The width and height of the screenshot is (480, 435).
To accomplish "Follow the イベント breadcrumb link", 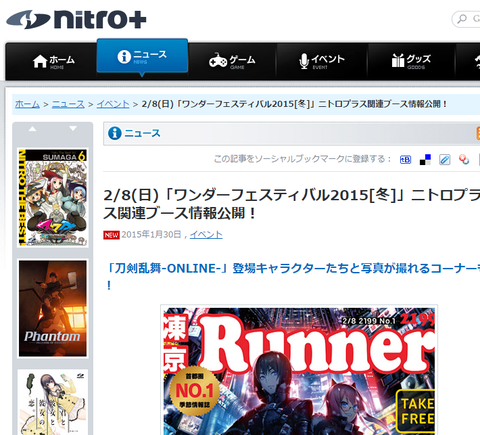I will (x=113, y=104).
